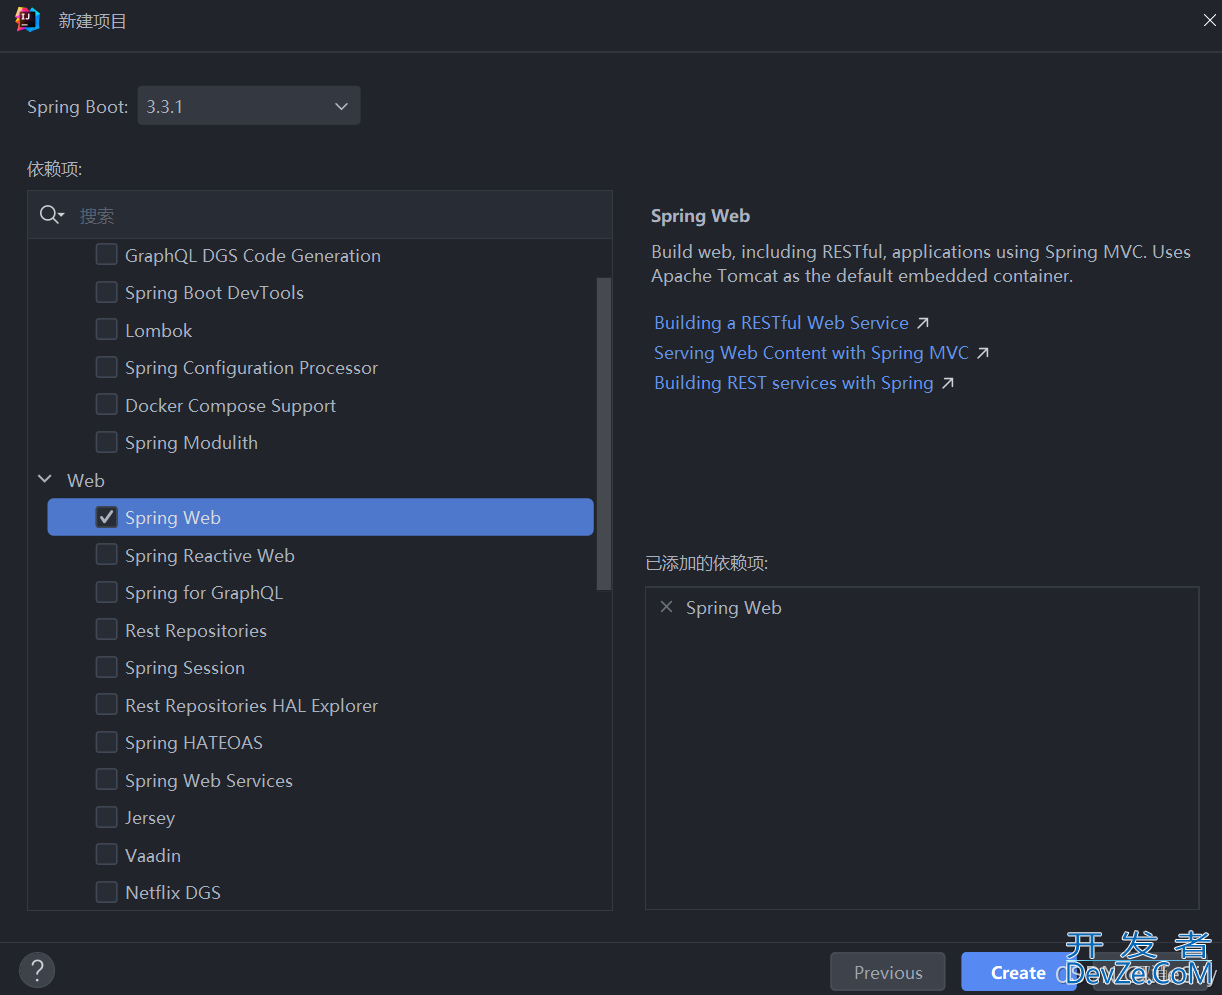Enable the Spring Session dependency

pyautogui.click(x=107, y=667)
